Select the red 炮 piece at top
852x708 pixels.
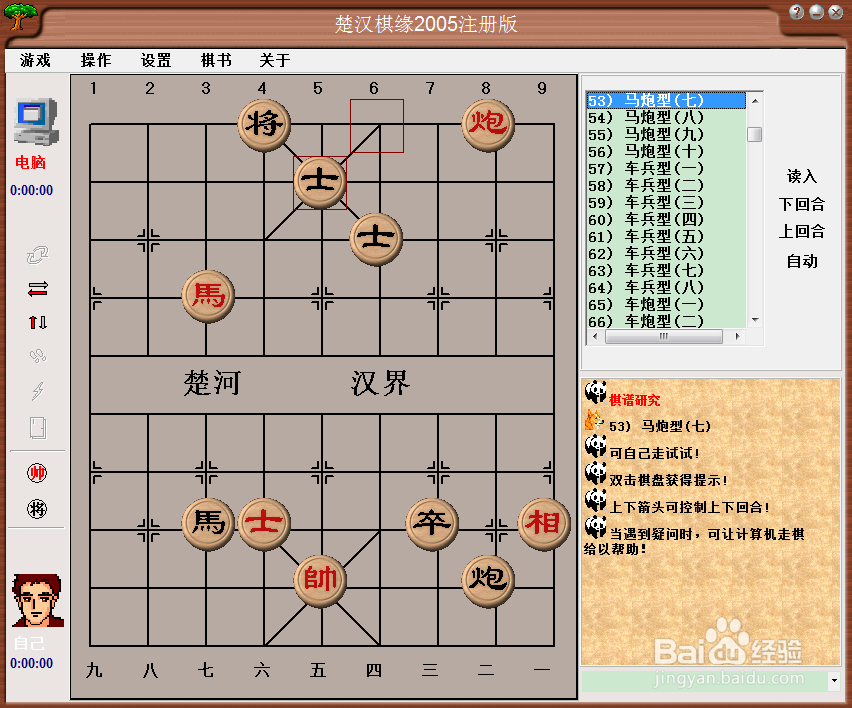(488, 124)
